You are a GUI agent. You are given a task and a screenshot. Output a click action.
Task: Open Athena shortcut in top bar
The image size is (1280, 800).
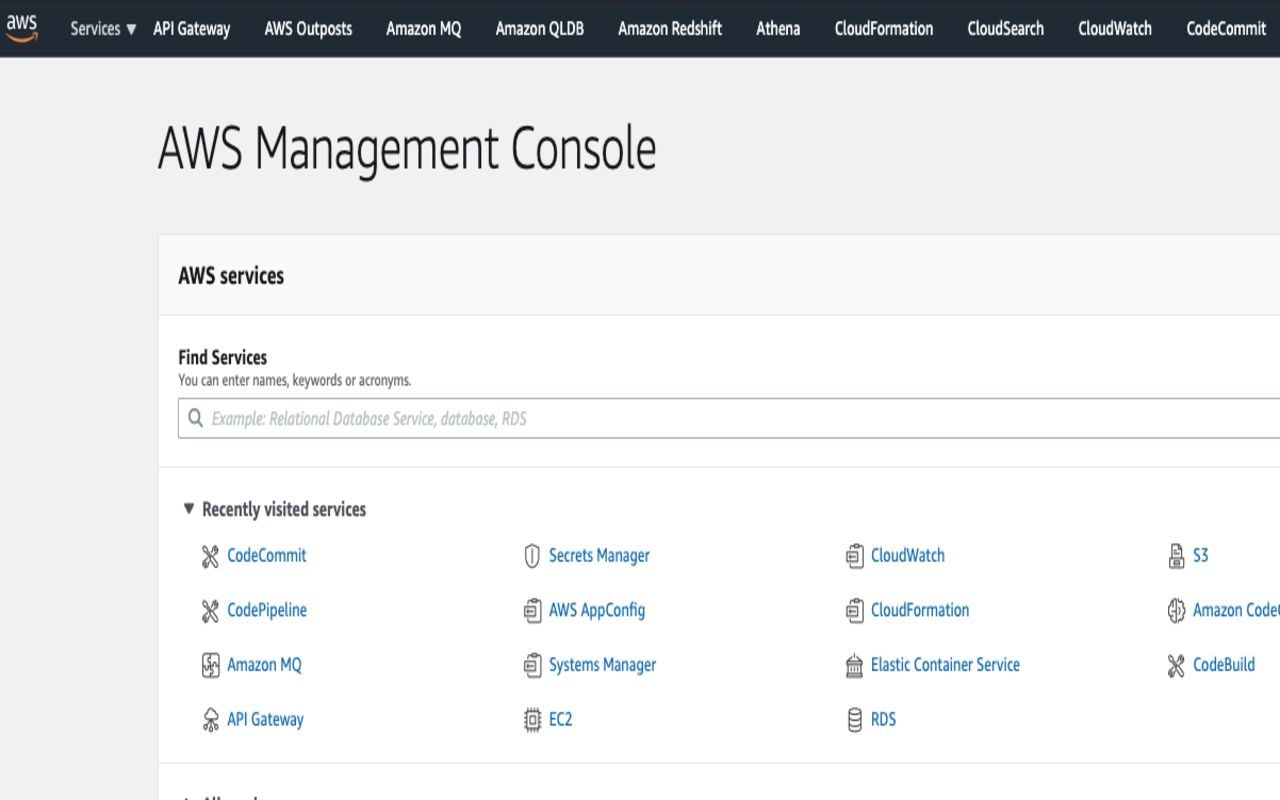(x=778, y=29)
